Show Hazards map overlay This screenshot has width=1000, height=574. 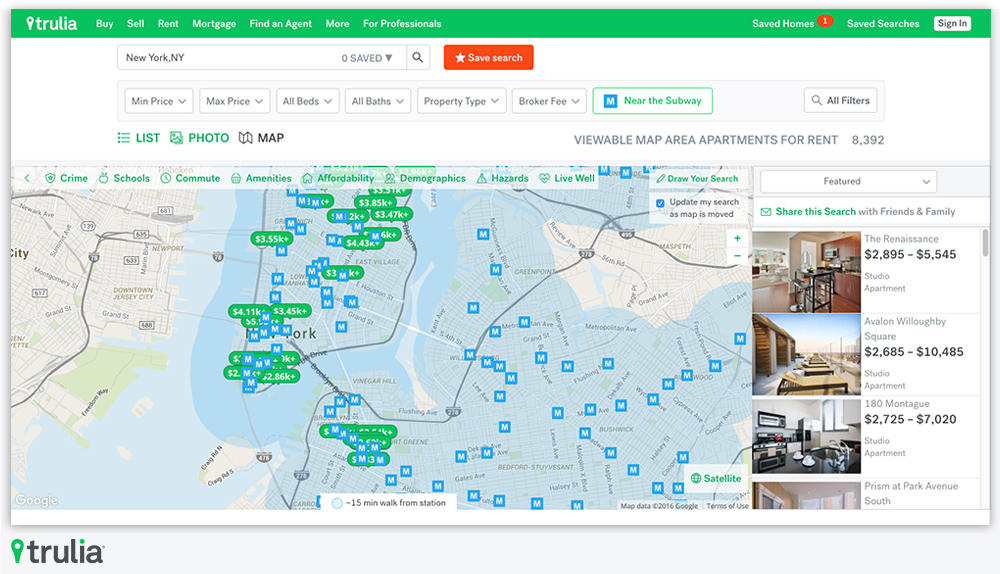(x=503, y=179)
